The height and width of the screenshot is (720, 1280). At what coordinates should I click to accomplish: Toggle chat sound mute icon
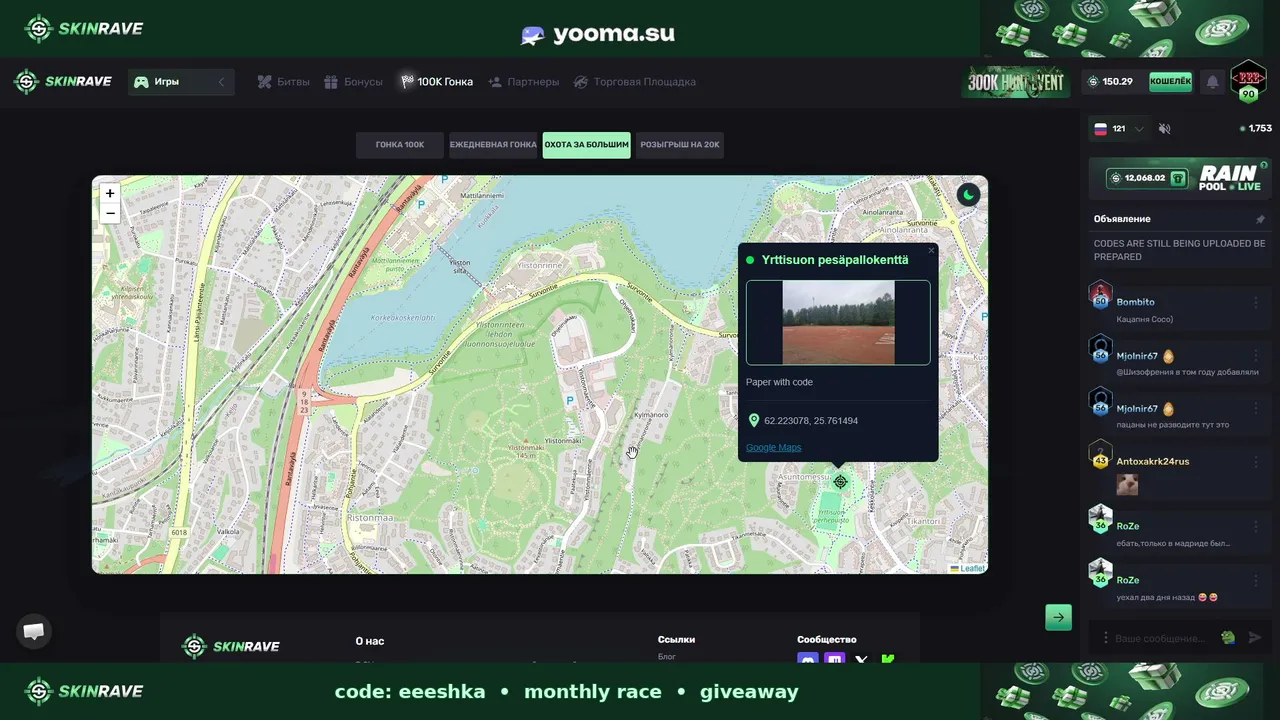click(1165, 129)
